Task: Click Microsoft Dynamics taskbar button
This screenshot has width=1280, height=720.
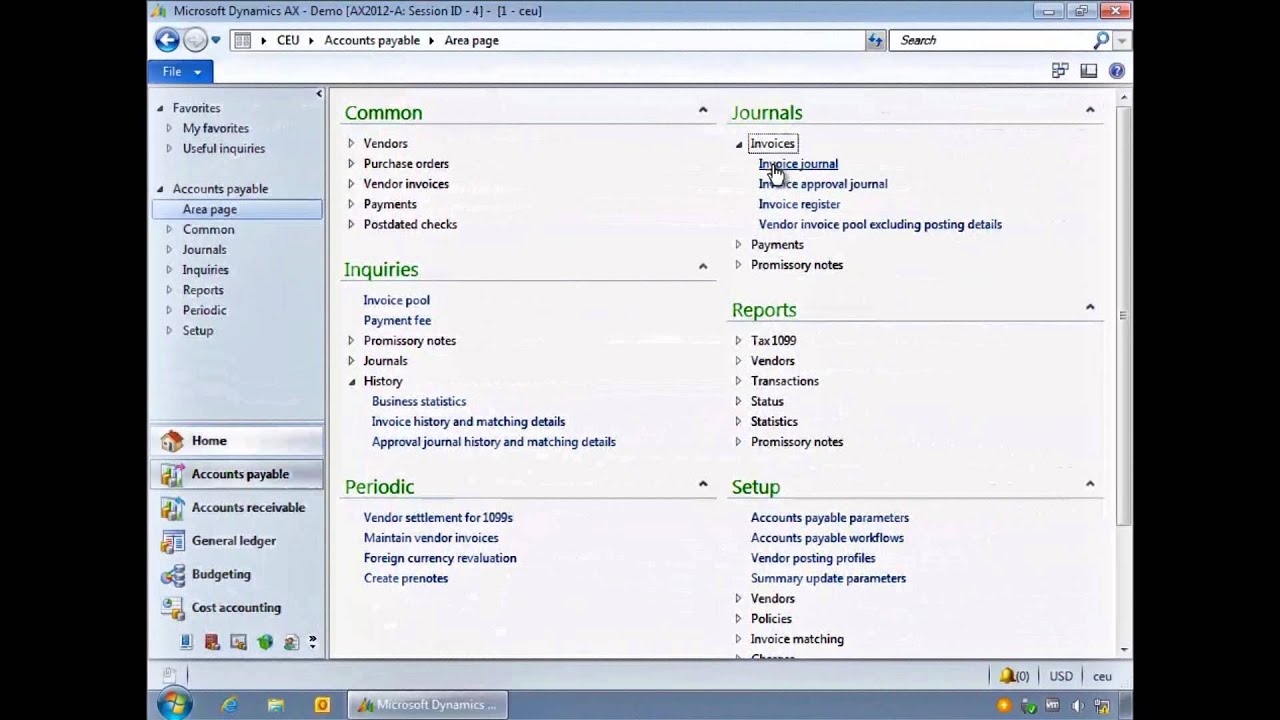Action: point(428,705)
